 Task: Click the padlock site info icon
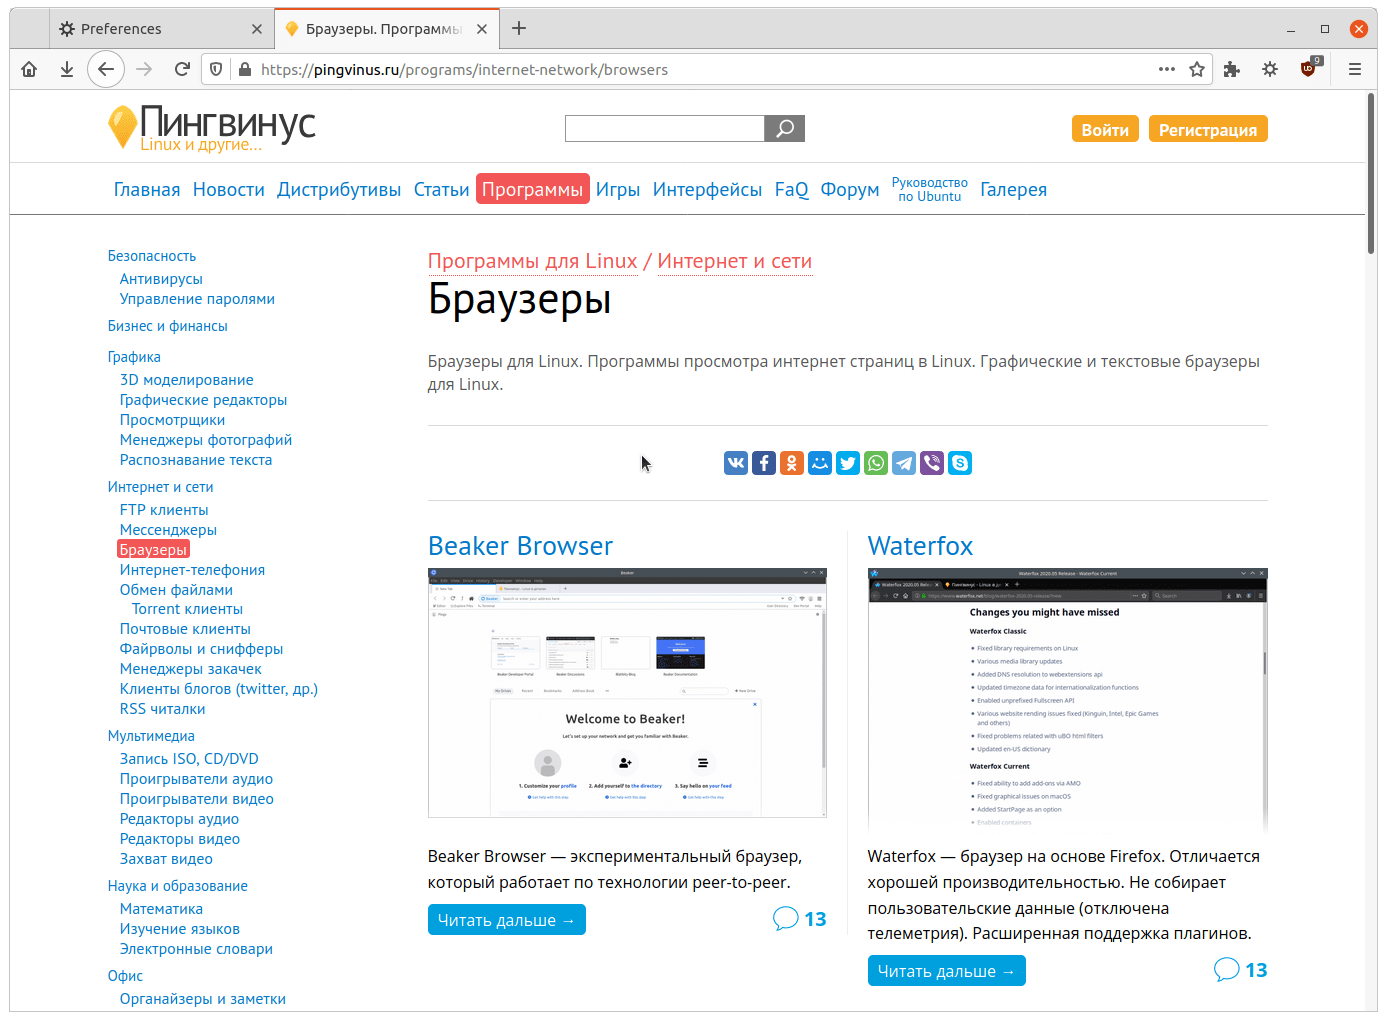[244, 69]
